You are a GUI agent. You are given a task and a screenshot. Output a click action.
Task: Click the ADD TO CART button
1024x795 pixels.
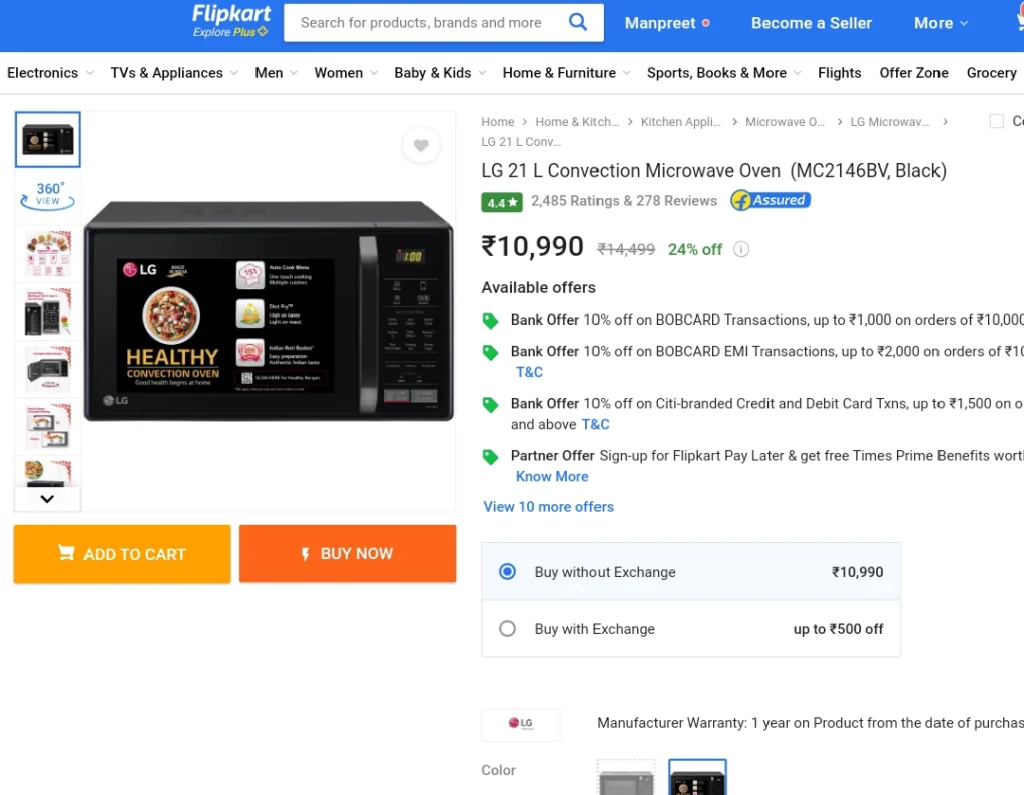click(122, 554)
